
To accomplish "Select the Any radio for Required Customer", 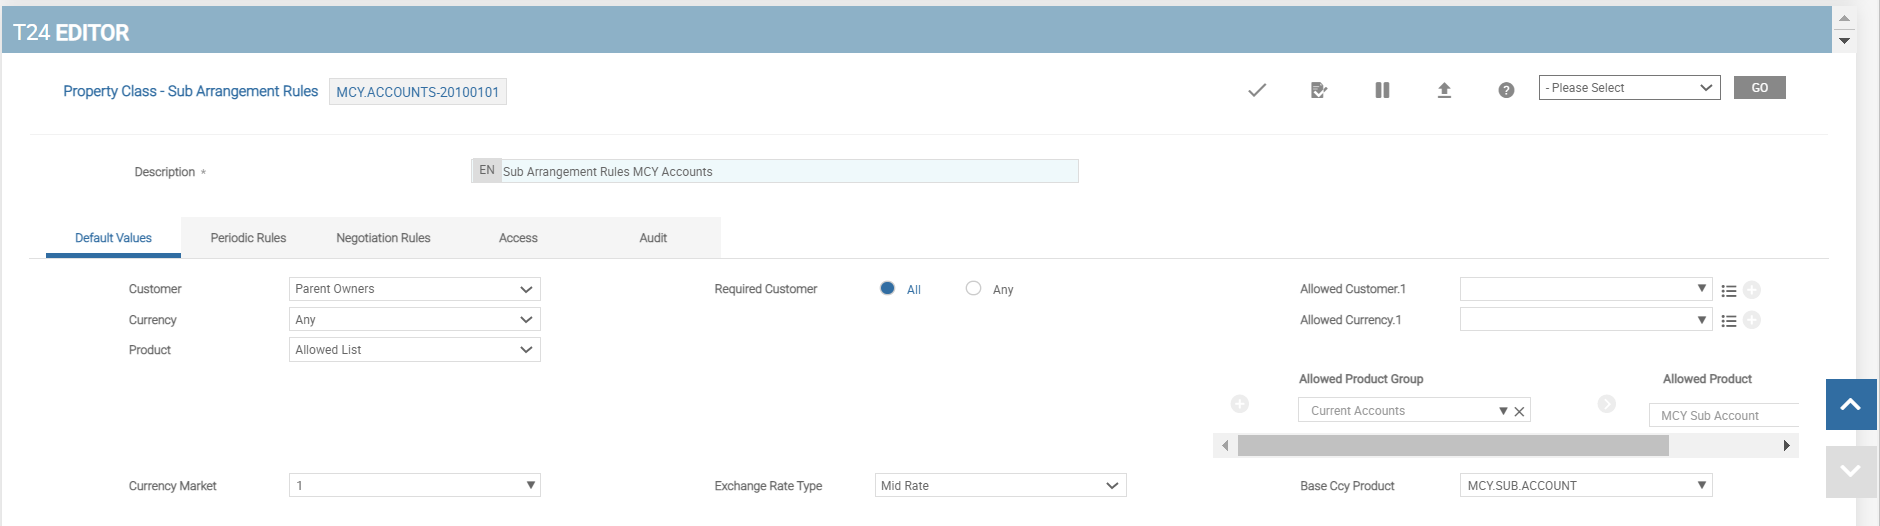I will (973, 289).
